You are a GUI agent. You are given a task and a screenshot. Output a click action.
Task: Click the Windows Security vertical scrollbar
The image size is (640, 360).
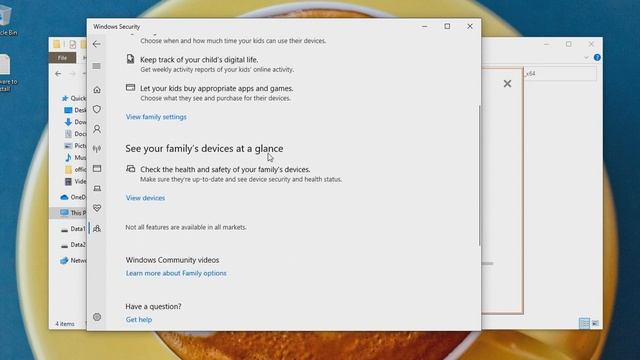pos(479,176)
